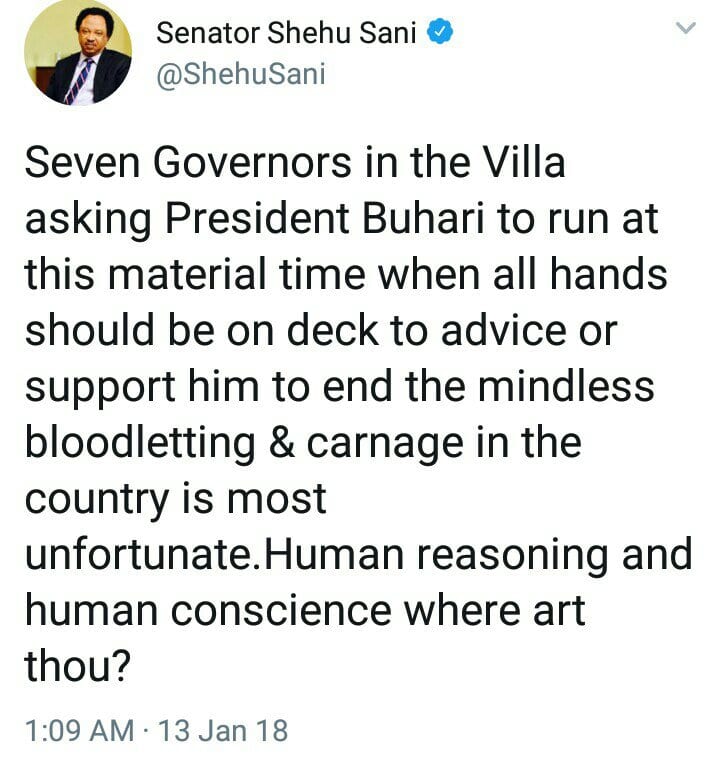Click the blue verified badge
The width and height of the screenshot is (720, 774).
[x=439, y=33]
